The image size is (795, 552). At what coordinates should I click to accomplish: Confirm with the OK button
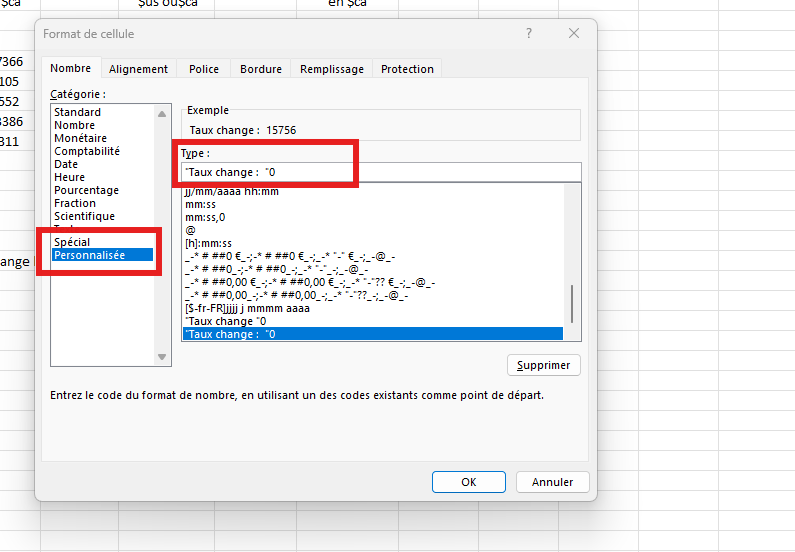pos(468,482)
